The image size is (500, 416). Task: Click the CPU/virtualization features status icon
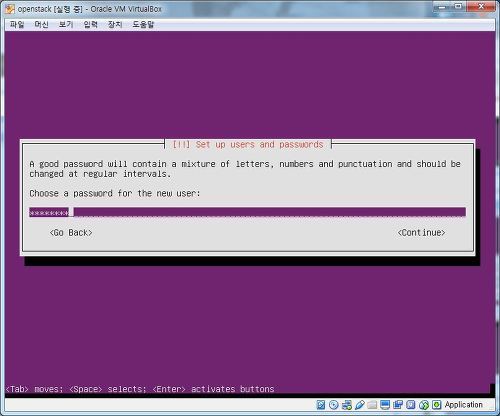(x=411, y=405)
